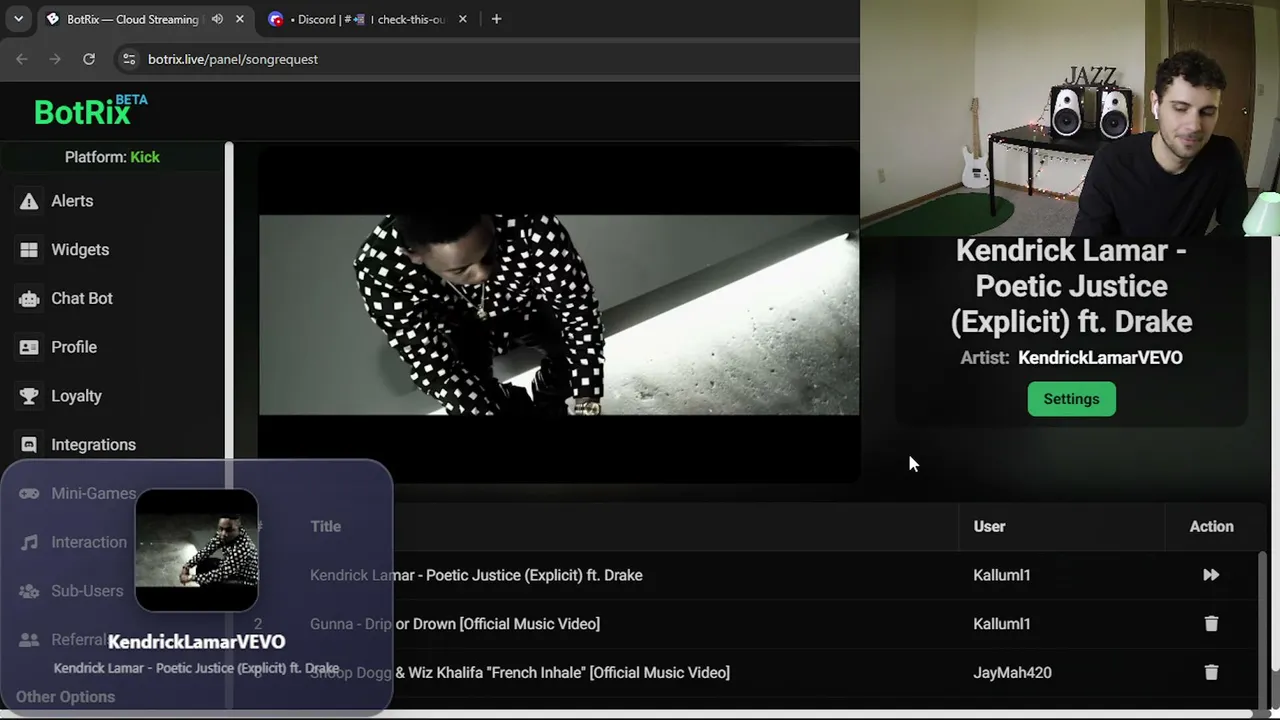Click the Action column header

(x=1211, y=526)
